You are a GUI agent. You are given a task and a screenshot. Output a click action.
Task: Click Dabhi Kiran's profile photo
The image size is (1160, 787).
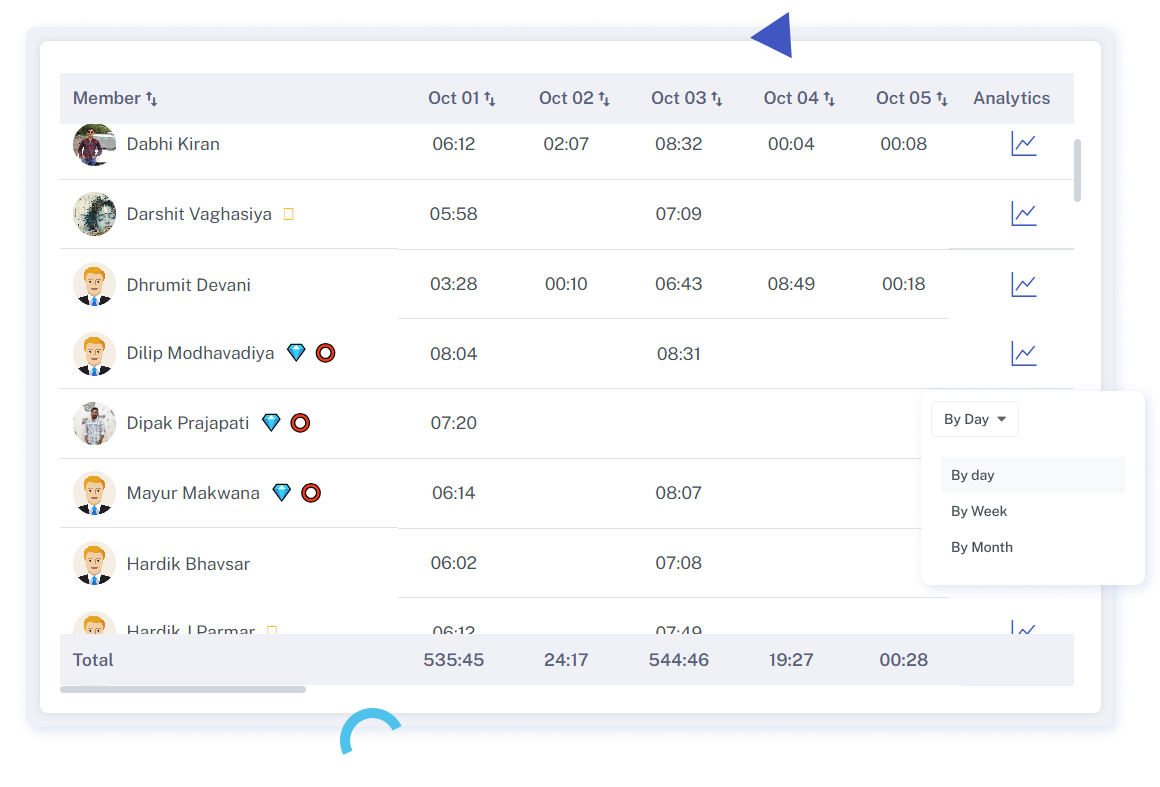pos(94,144)
